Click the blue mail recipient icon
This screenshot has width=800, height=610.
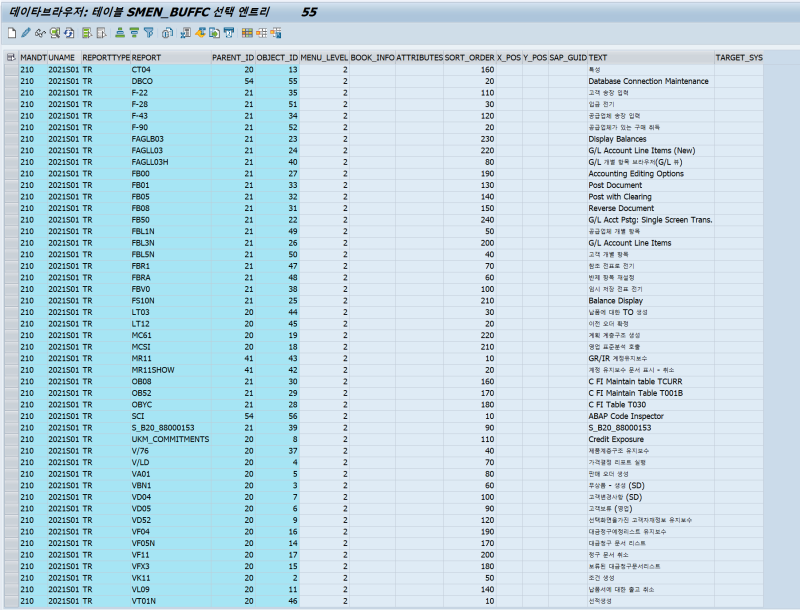pyautogui.click(x=229, y=33)
